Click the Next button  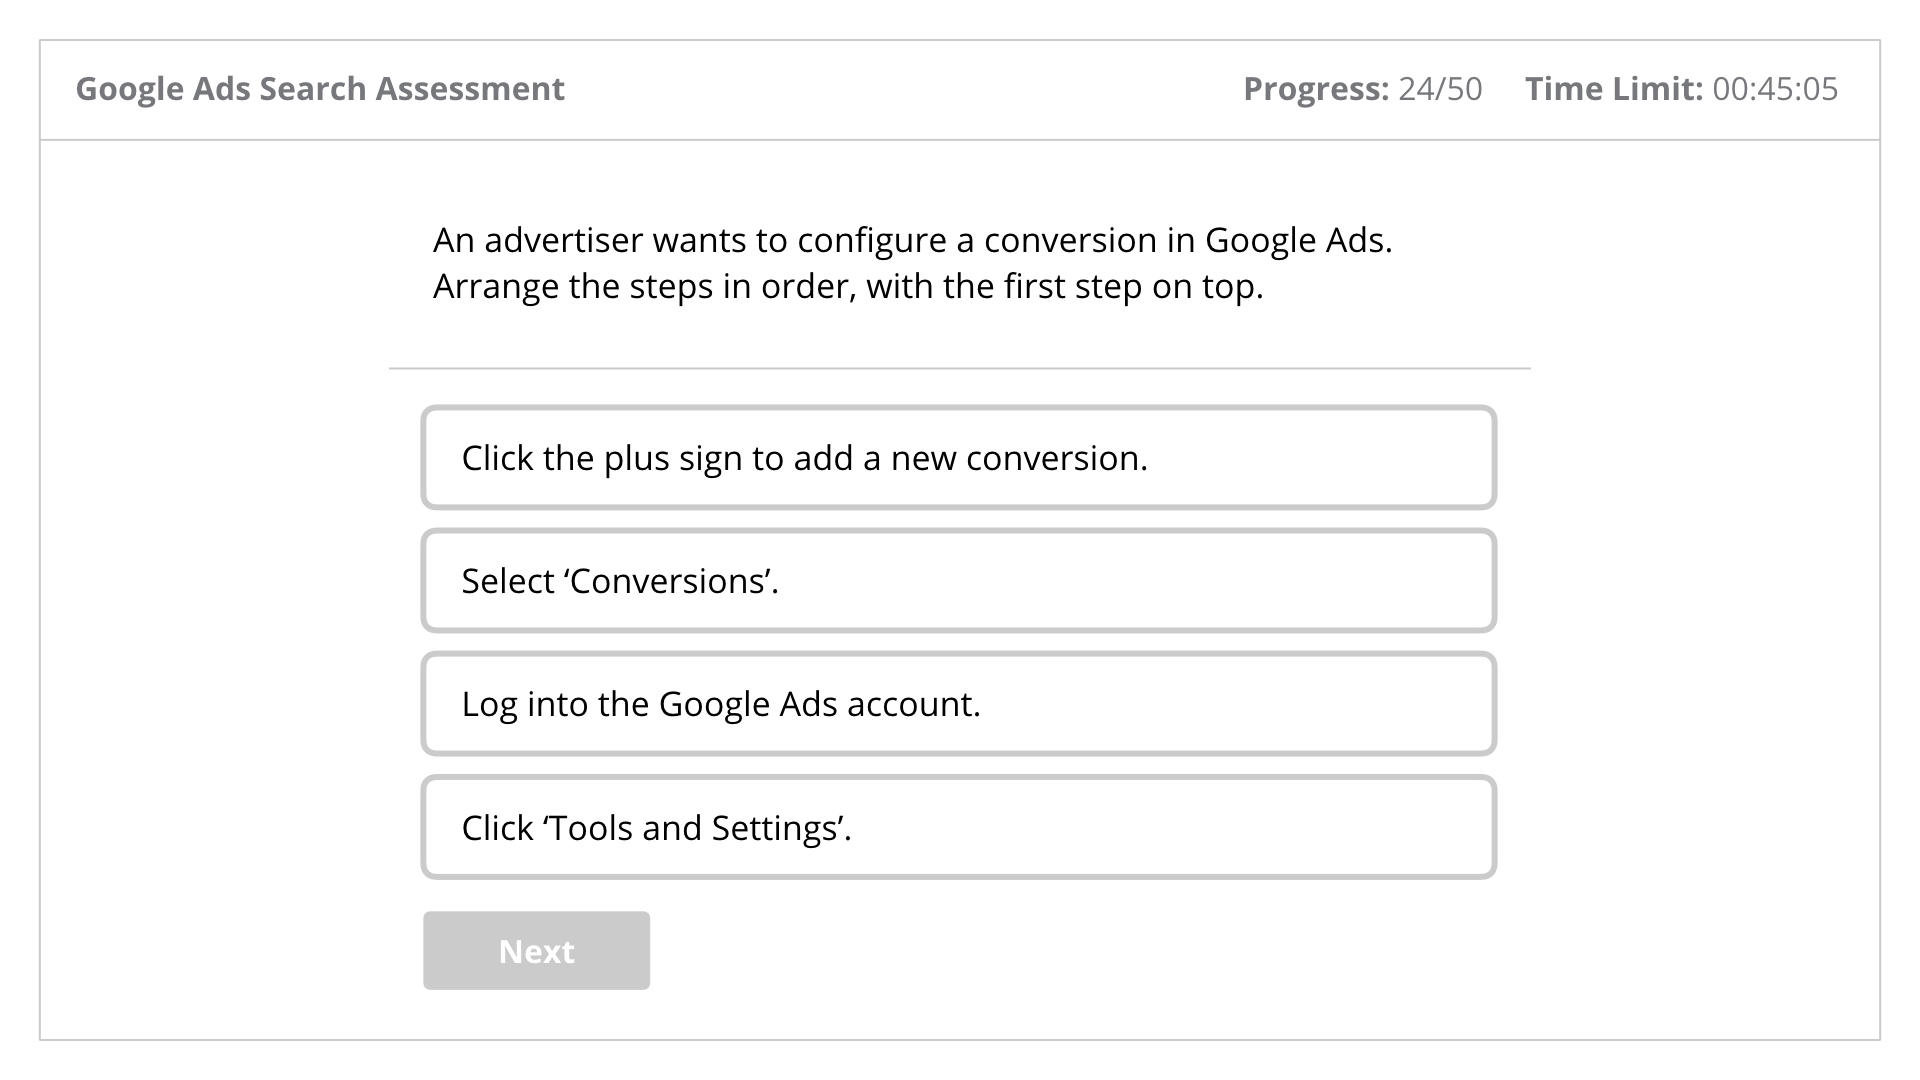coord(536,950)
